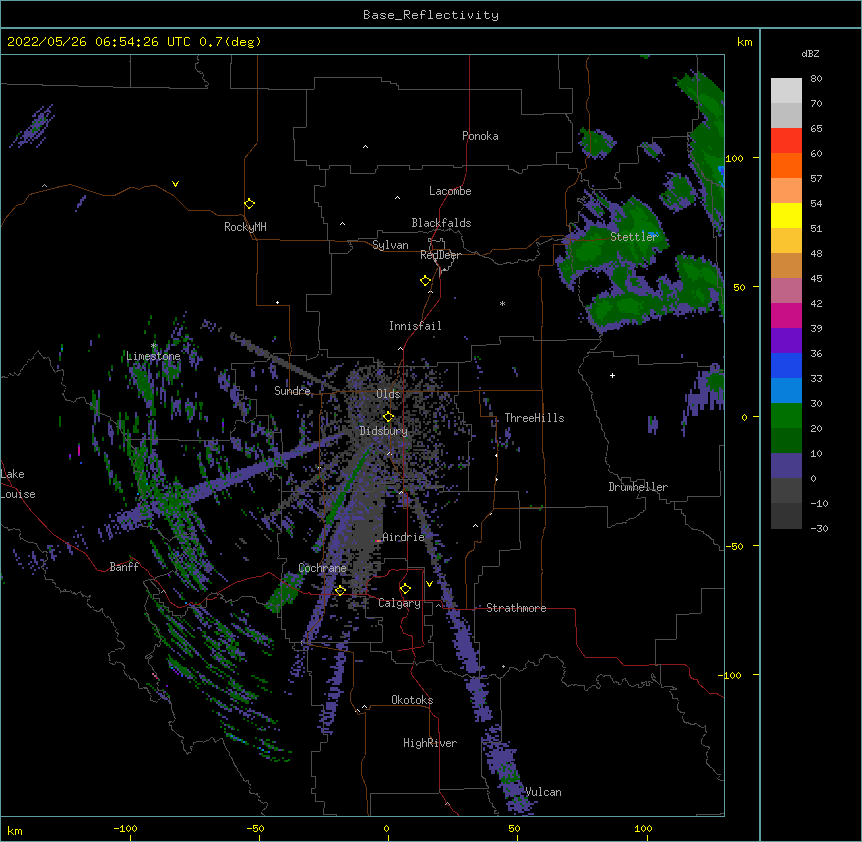Image resolution: width=862 pixels, height=842 pixels.
Task: Click the RockyMH label
Action: point(245,227)
